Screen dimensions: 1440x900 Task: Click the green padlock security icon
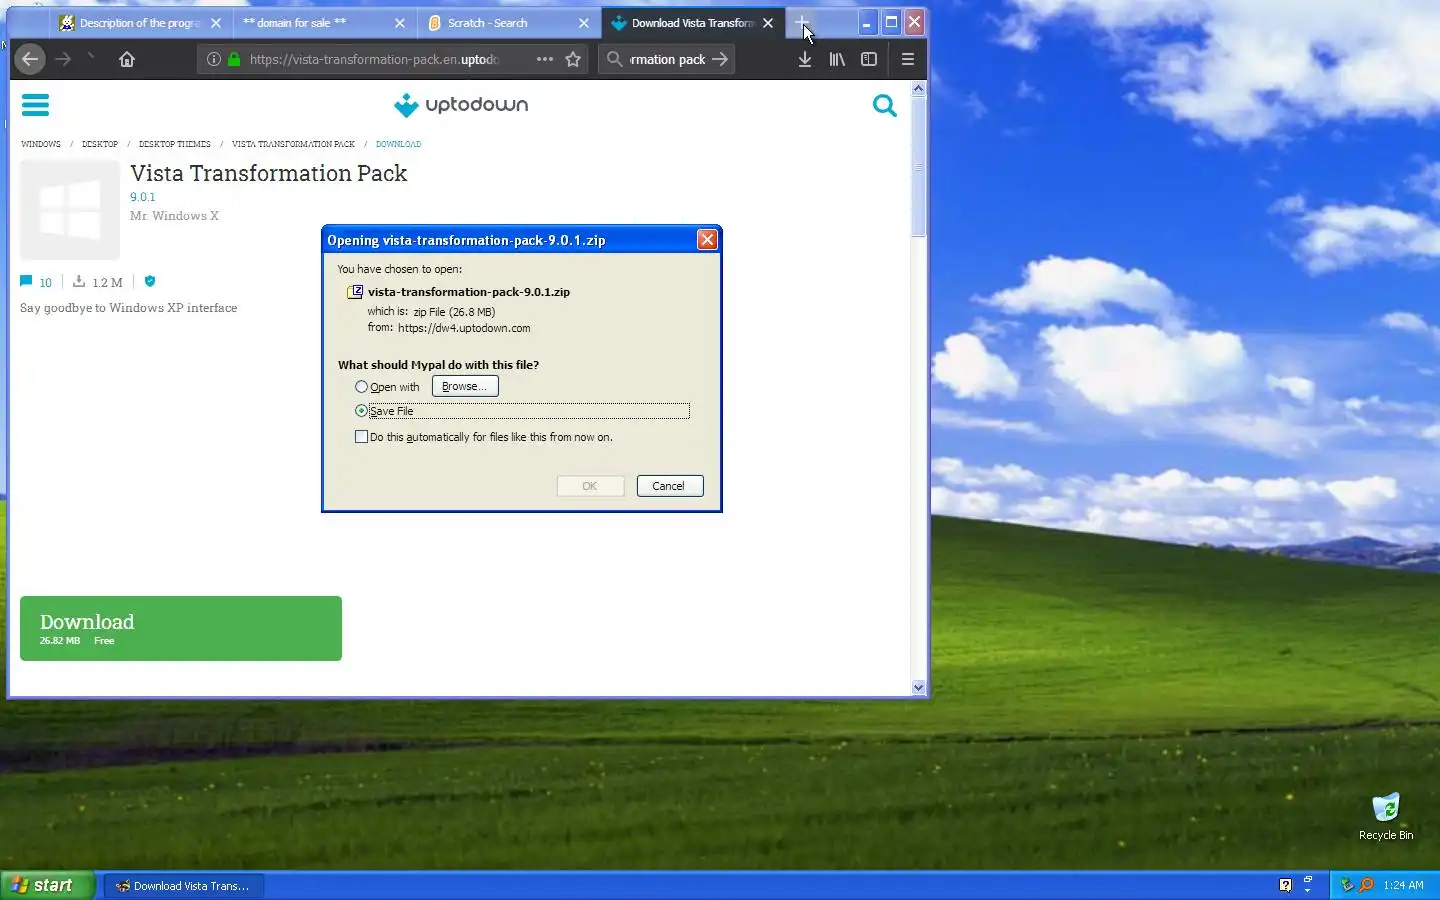coord(234,59)
